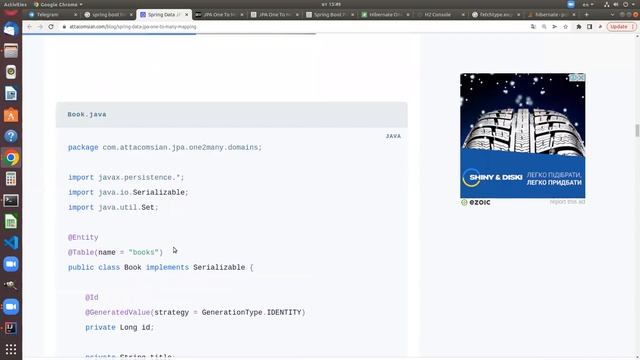Click the Chrome icon in dock

pyautogui.click(x=11, y=158)
